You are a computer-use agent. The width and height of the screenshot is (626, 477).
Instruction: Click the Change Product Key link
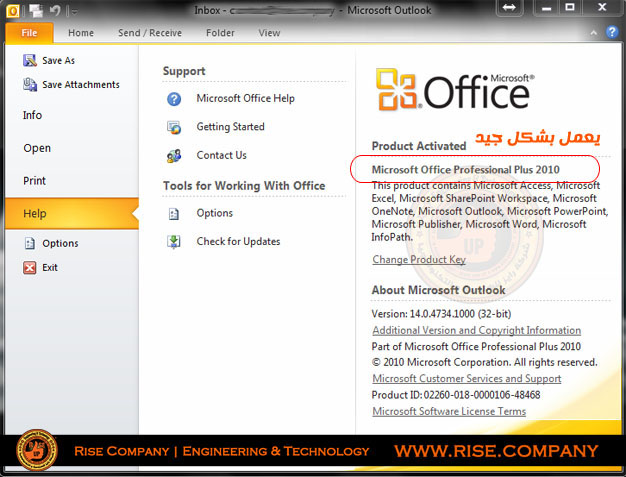[x=419, y=260]
